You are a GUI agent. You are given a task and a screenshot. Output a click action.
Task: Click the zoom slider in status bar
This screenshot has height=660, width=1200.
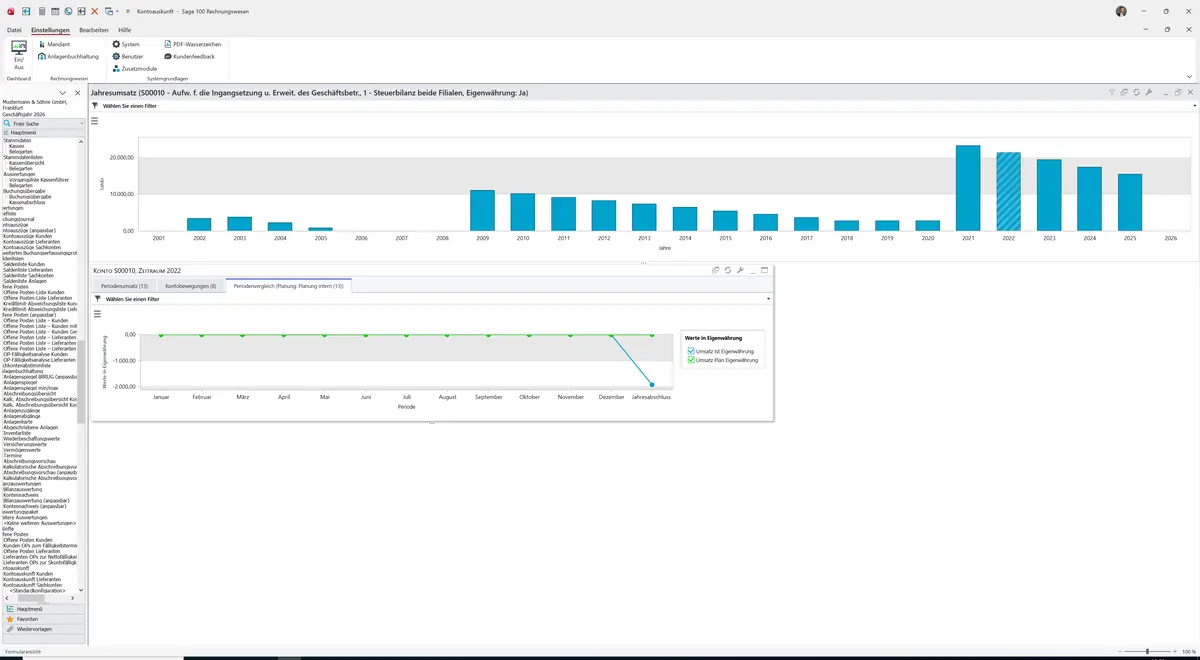pyautogui.click(x=1147, y=651)
